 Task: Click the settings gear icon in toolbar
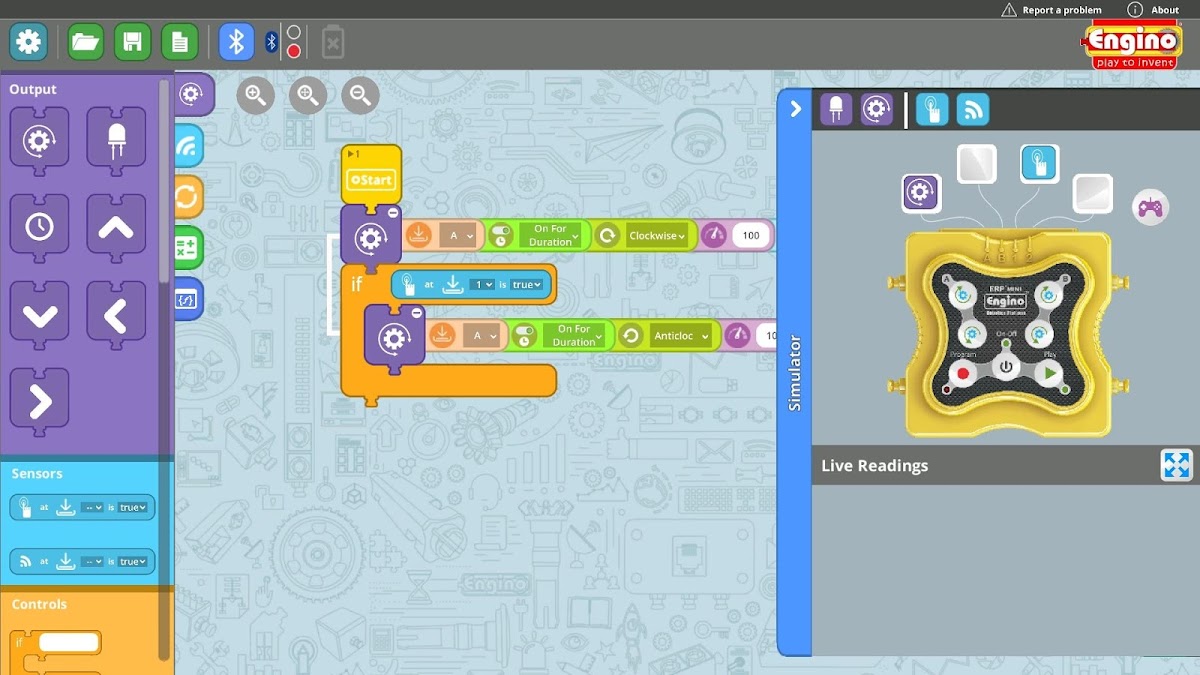(x=29, y=42)
